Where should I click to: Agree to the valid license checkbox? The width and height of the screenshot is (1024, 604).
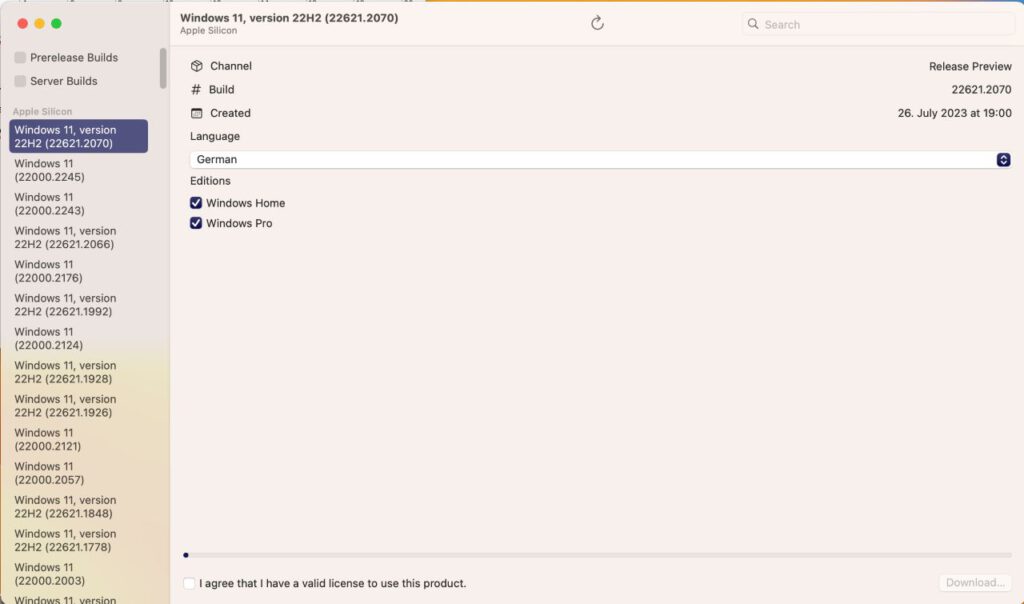coord(189,583)
